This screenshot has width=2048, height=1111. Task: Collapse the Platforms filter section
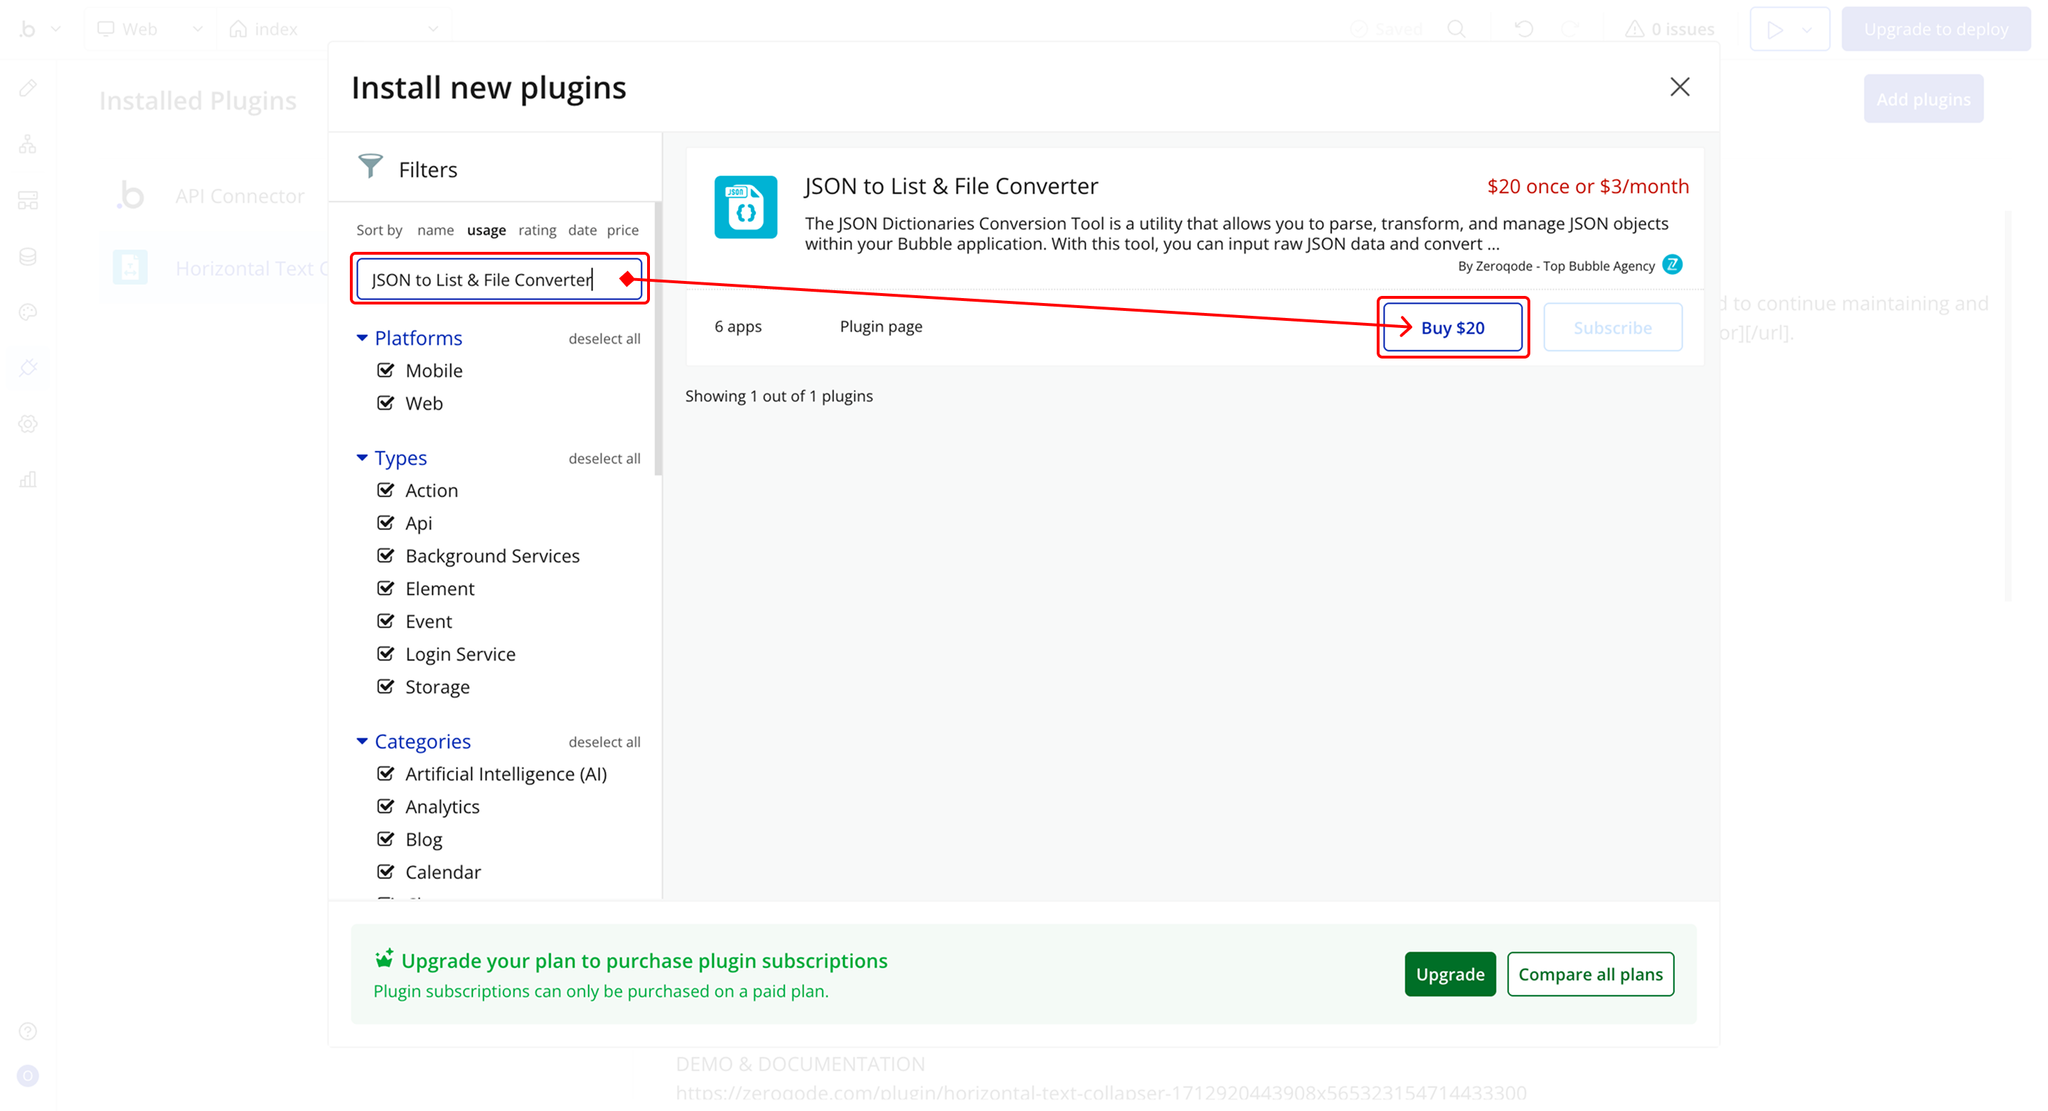(362, 338)
